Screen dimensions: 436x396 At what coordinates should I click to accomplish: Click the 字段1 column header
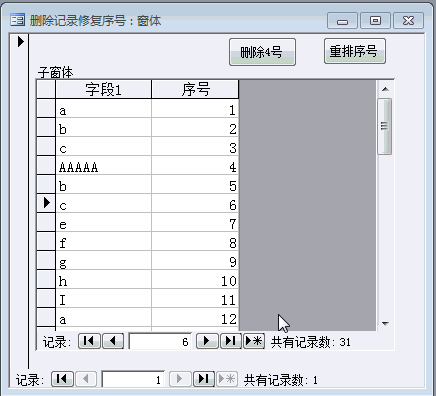[103, 89]
